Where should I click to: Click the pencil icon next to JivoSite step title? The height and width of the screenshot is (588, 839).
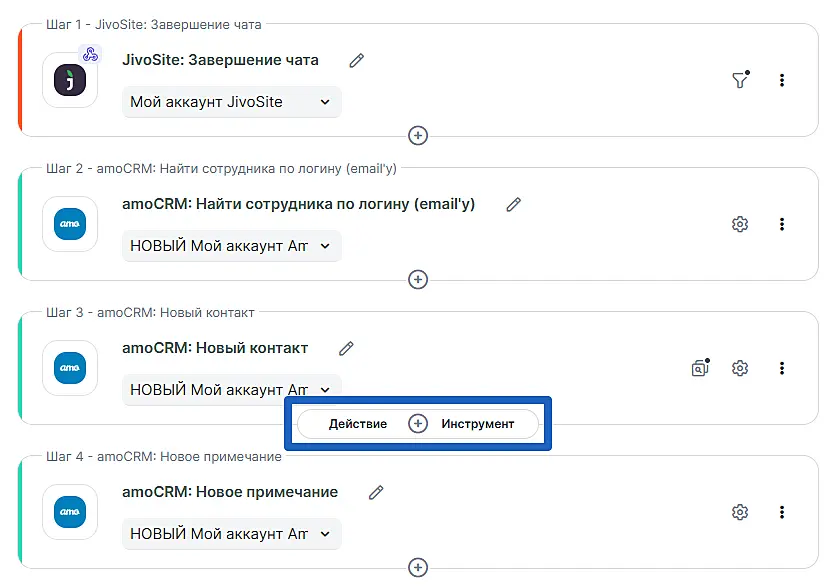pos(357,61)
